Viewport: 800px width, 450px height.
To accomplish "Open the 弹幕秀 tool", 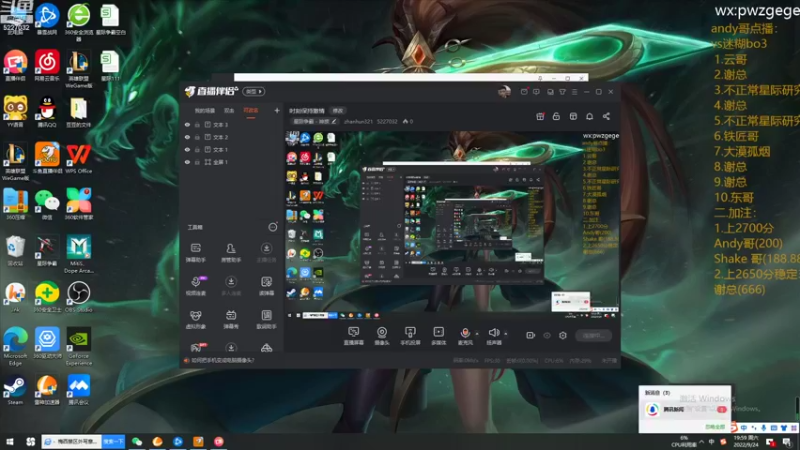I will 231,319.
